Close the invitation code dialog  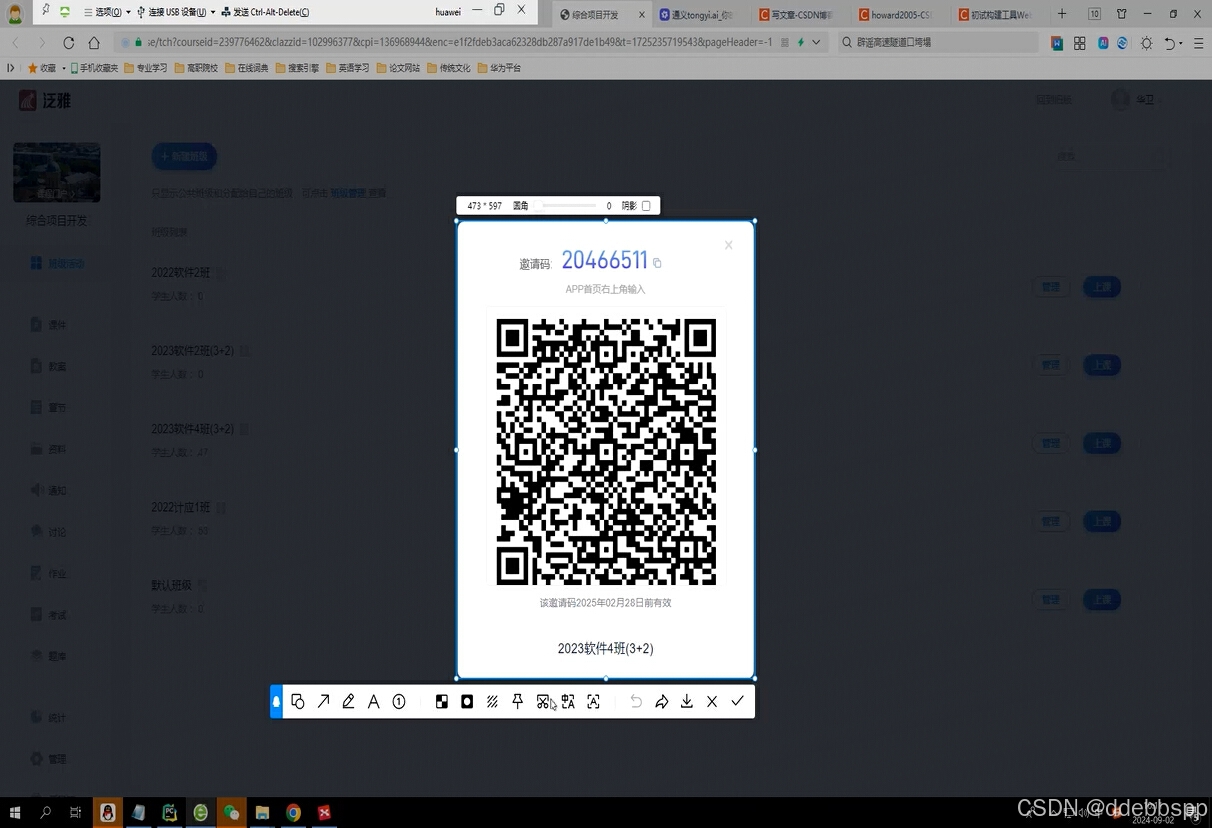click(x=728, y=245)
